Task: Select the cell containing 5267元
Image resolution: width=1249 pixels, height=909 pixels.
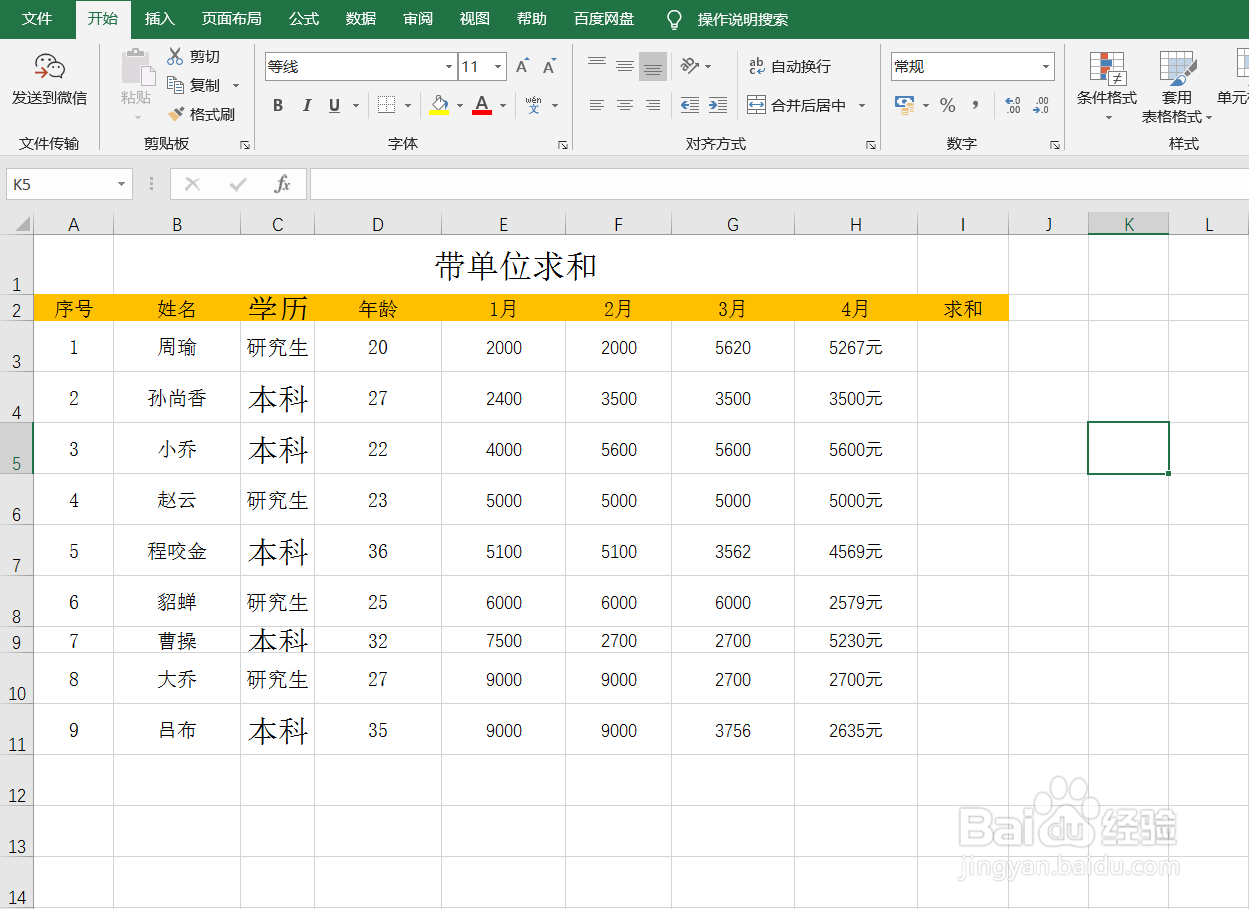Action: tap(856, 347)
